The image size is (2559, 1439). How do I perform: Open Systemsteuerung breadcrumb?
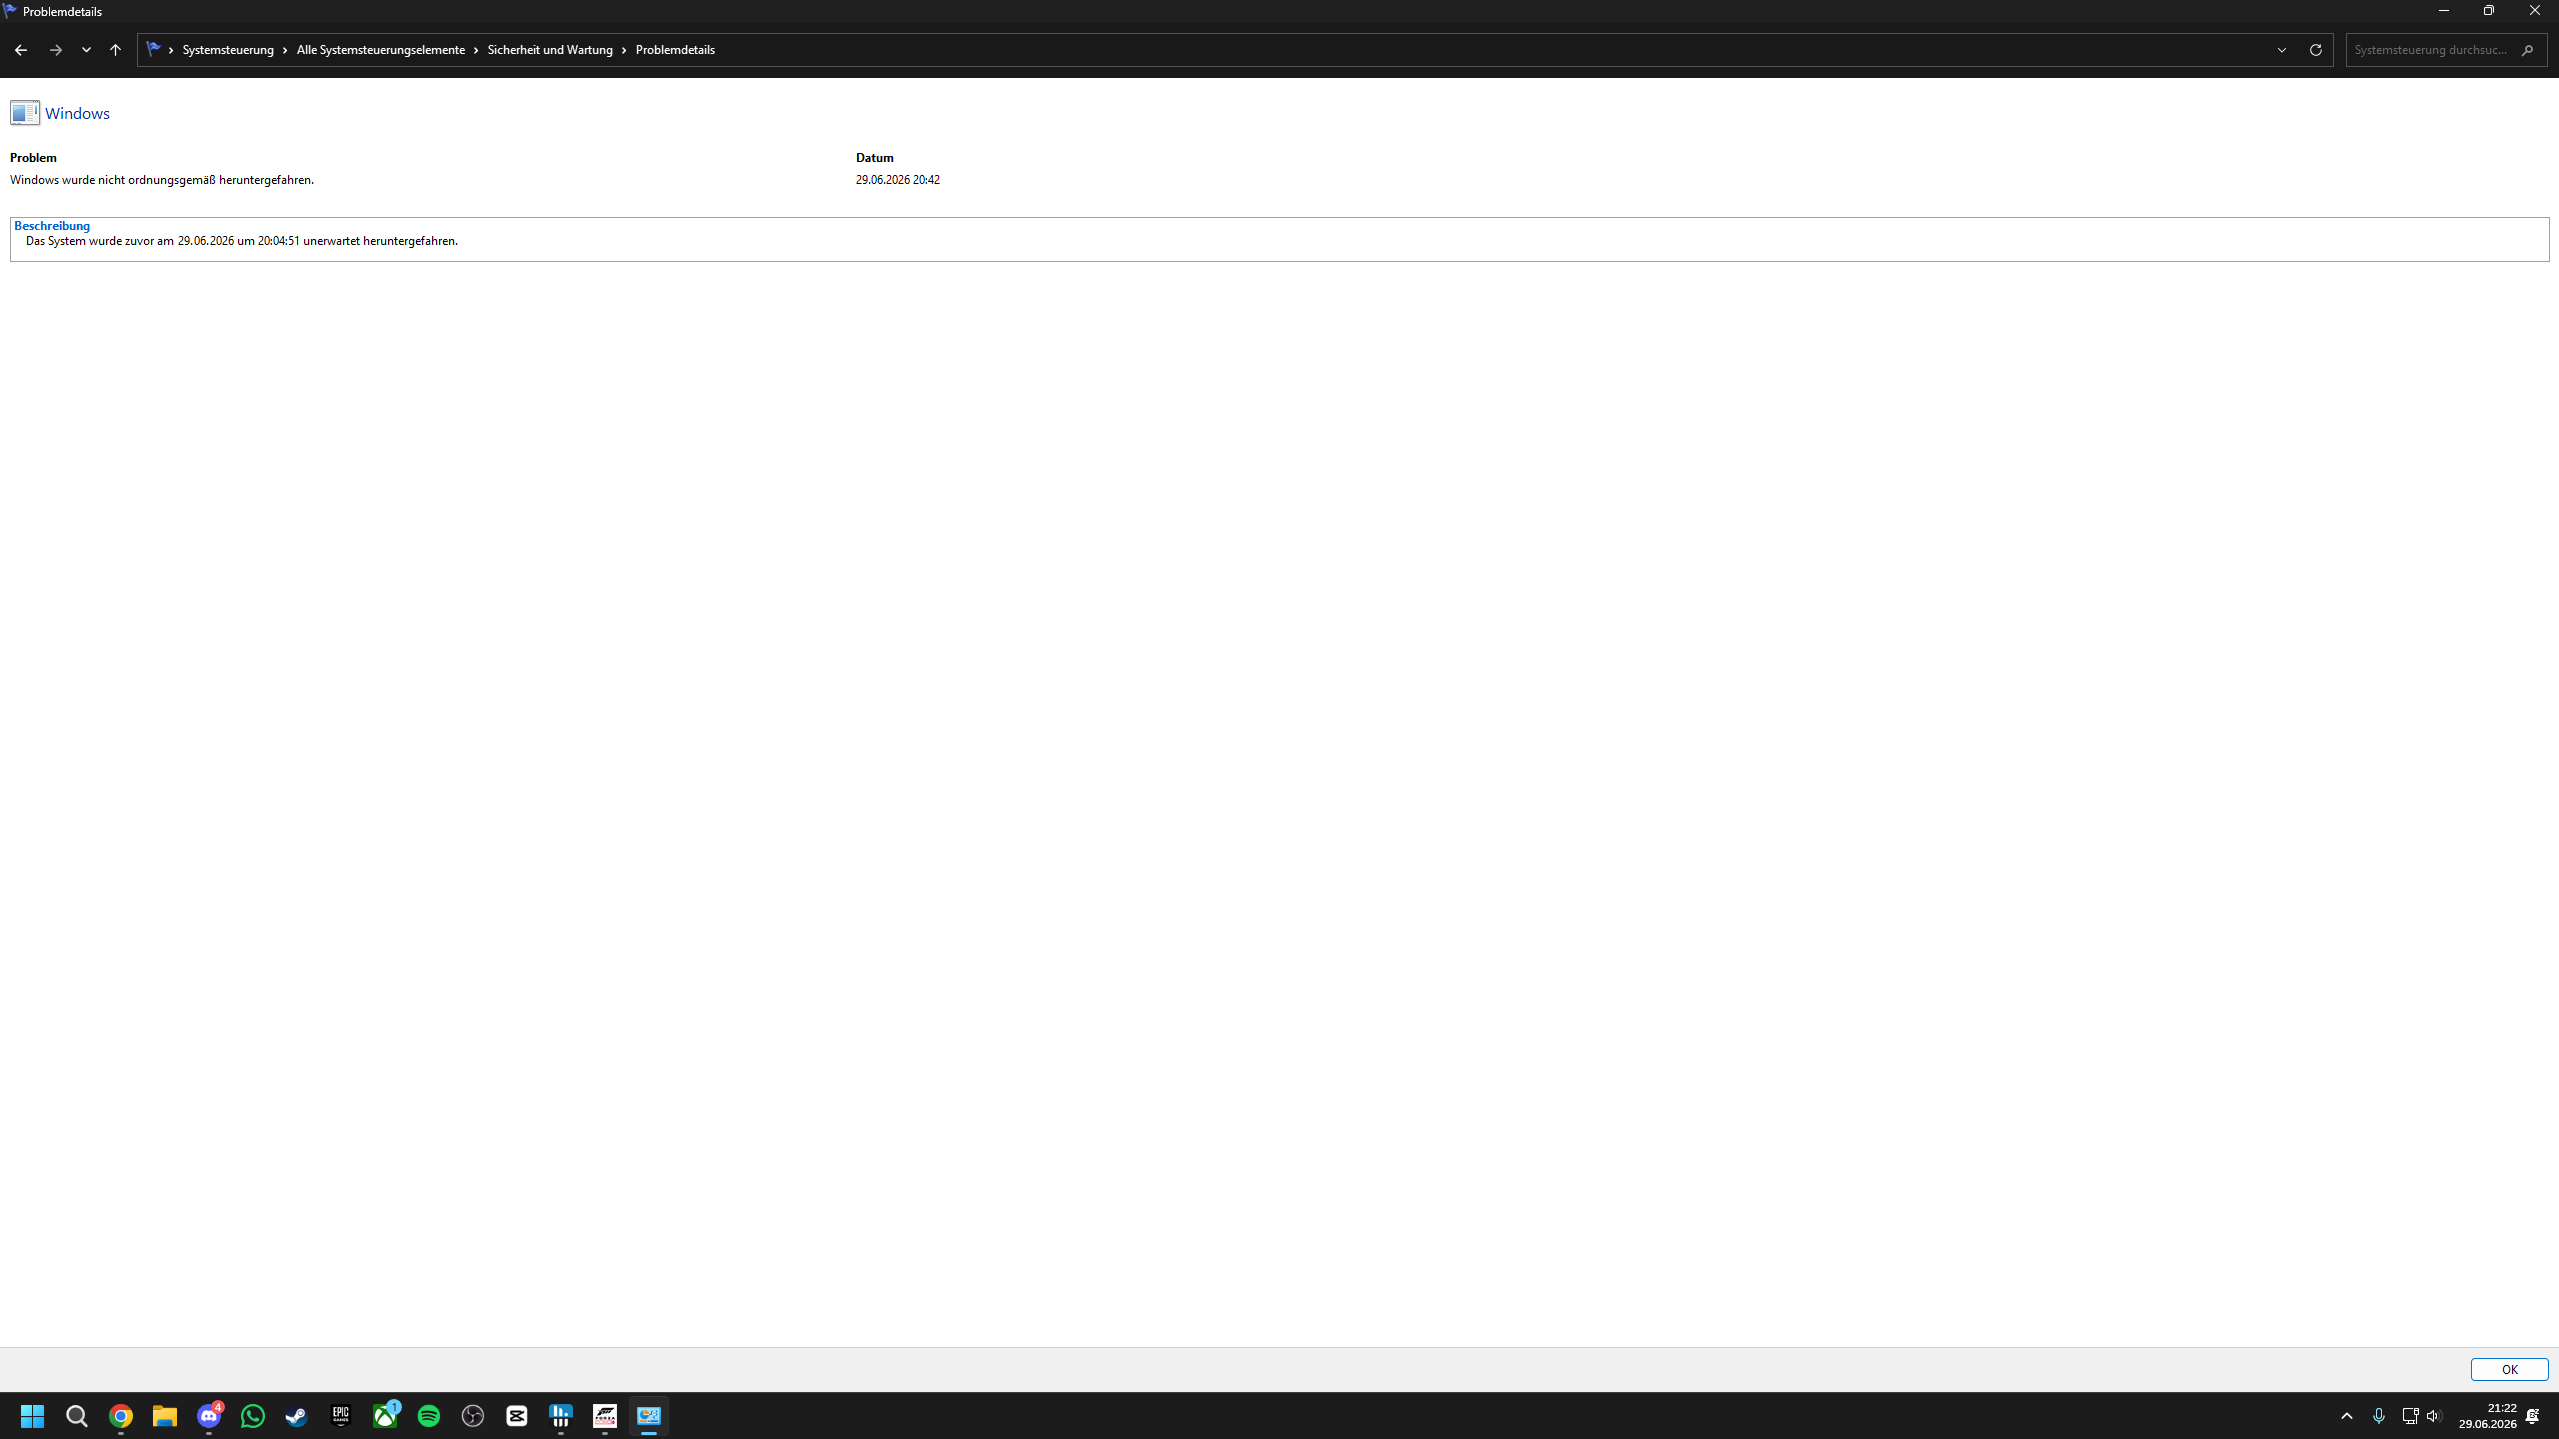(228, 50)
